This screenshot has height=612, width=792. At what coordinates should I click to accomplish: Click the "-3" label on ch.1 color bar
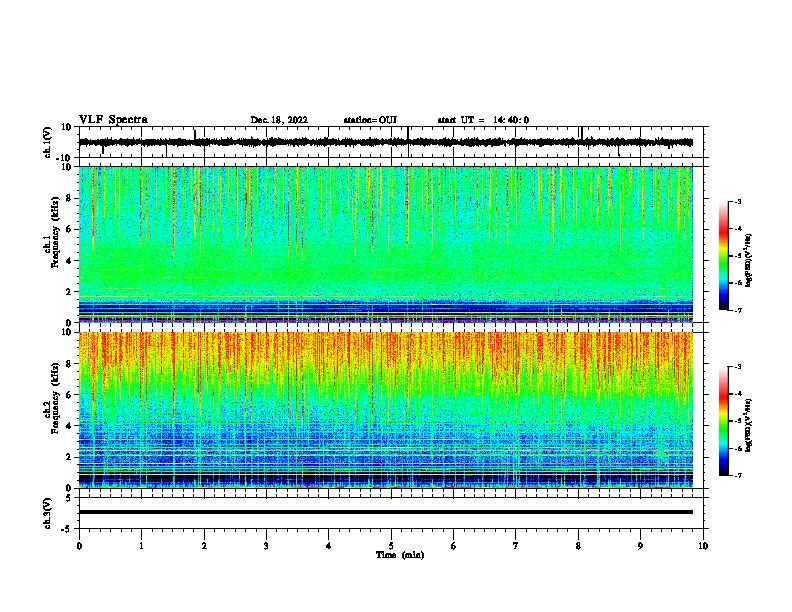coord(737,202)
